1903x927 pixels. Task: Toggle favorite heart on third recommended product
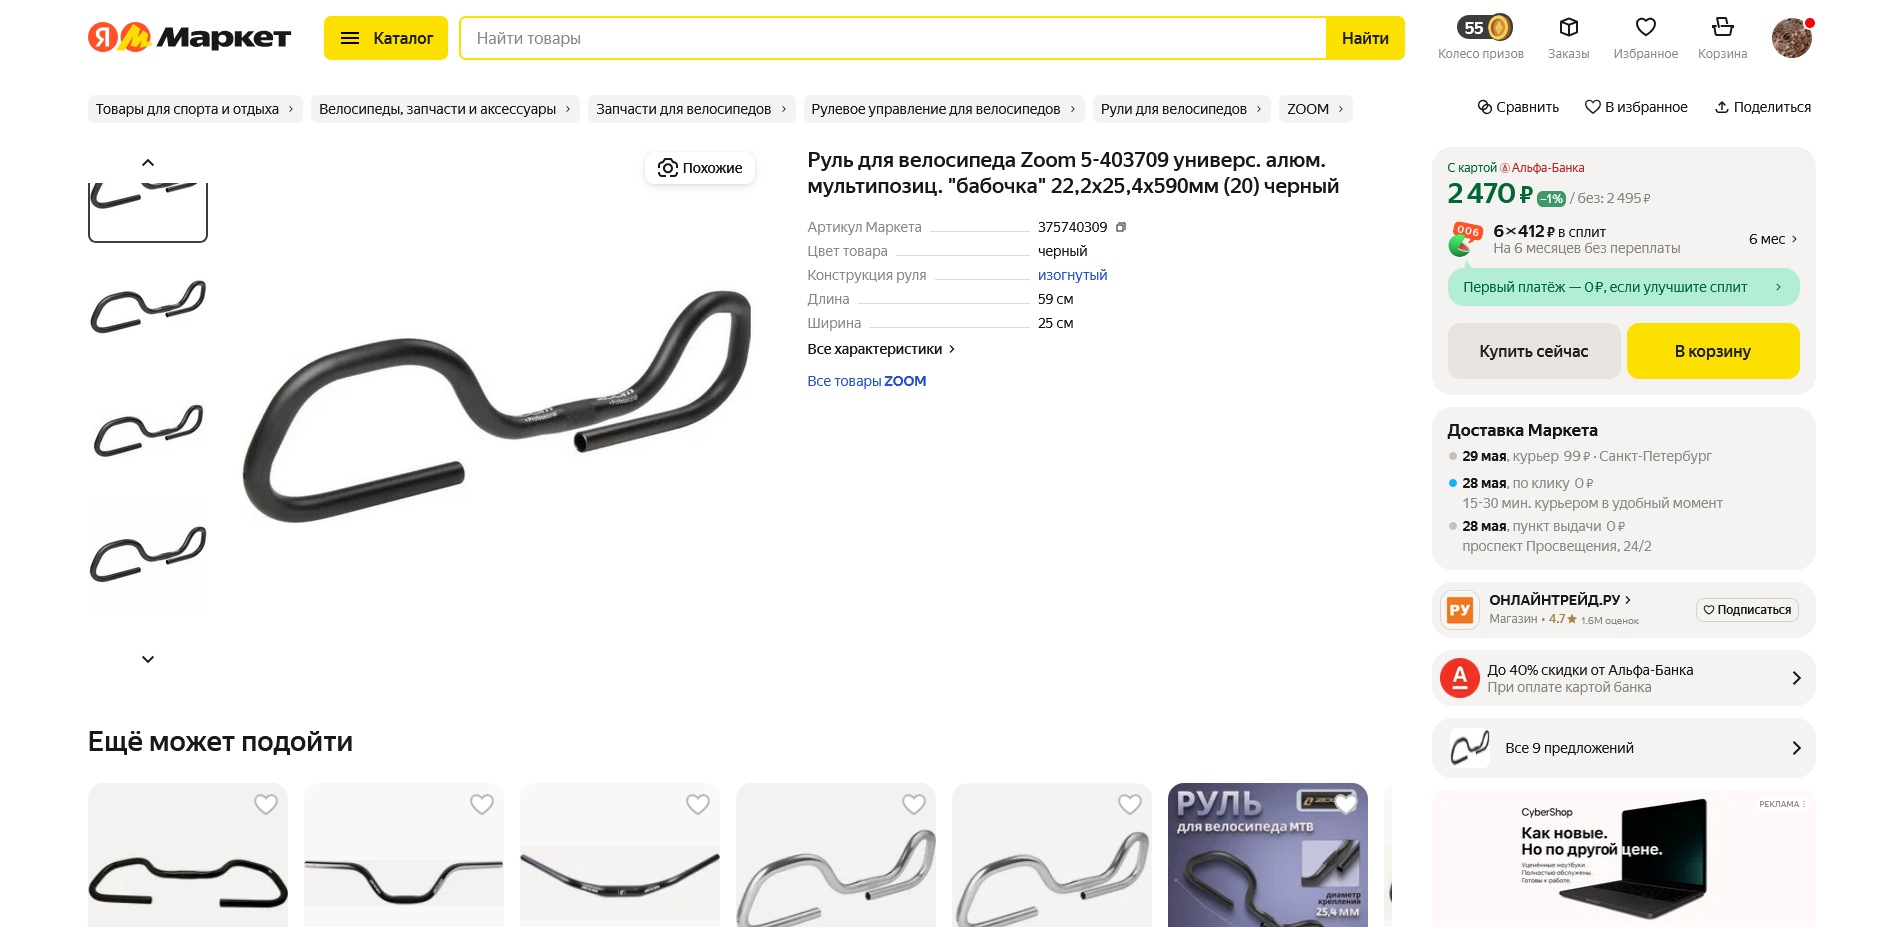point(698,804)
